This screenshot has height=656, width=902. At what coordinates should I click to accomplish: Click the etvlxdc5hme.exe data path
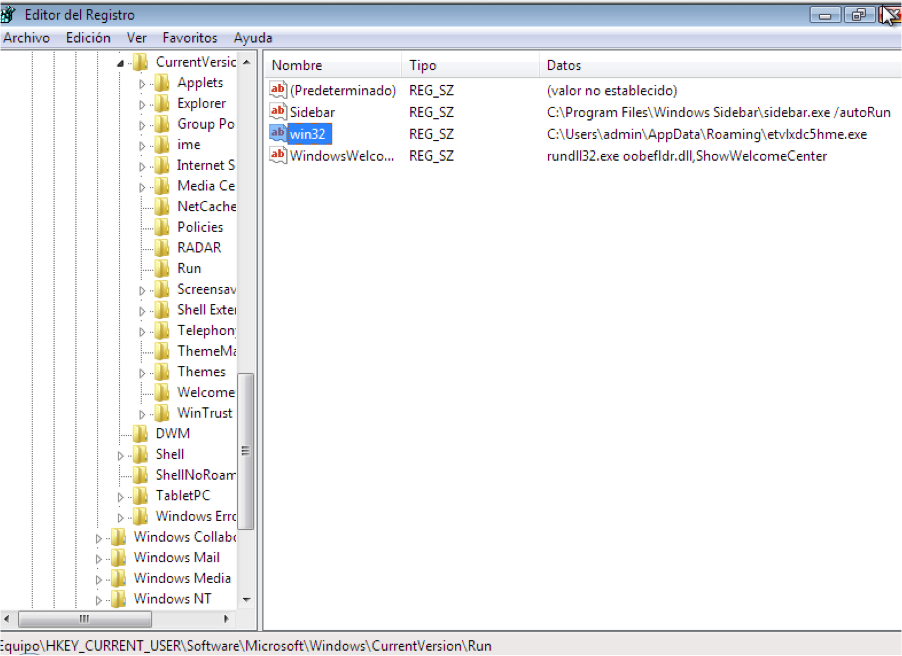point(707,134)
